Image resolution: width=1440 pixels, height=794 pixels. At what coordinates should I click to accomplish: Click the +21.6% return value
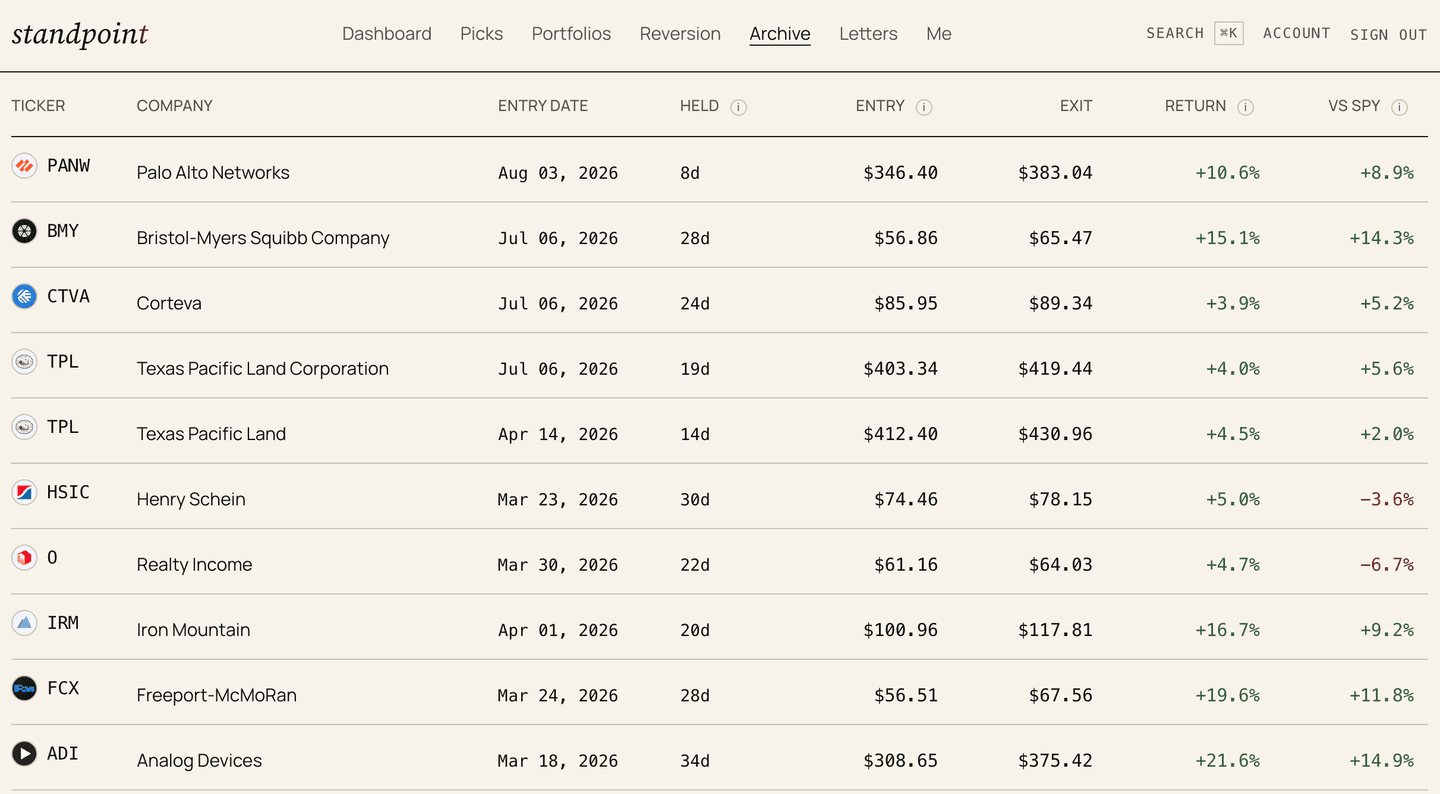1227,761
